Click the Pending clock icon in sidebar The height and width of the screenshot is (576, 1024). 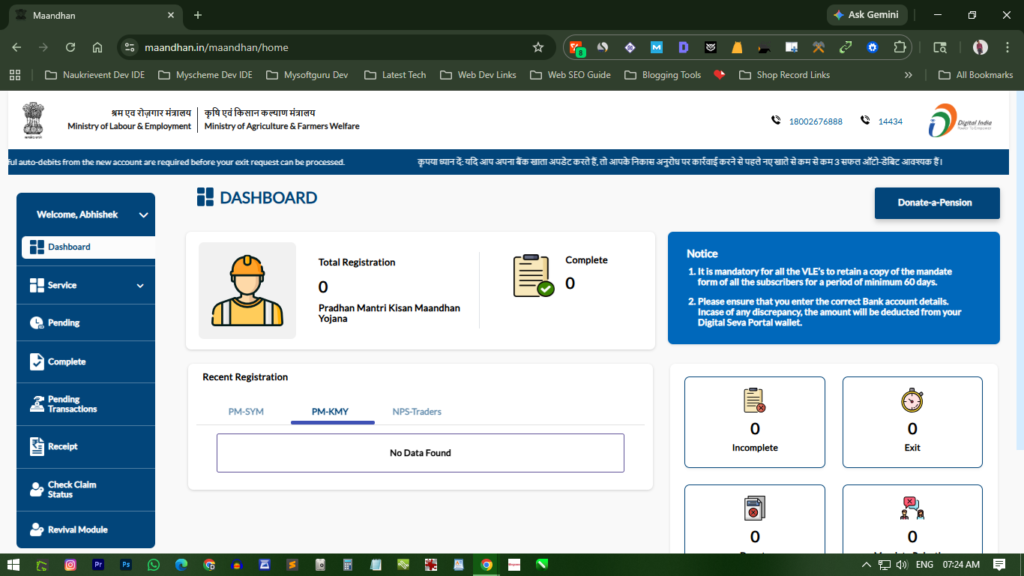37,323
